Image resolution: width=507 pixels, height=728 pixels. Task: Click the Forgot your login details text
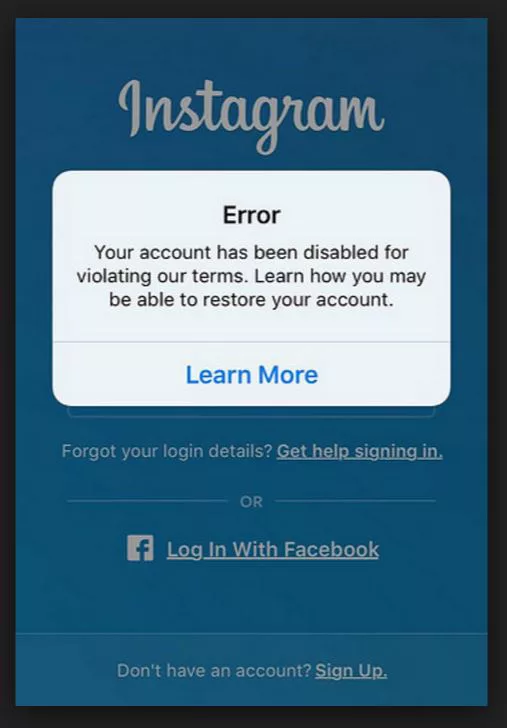(x=166, y=451)
